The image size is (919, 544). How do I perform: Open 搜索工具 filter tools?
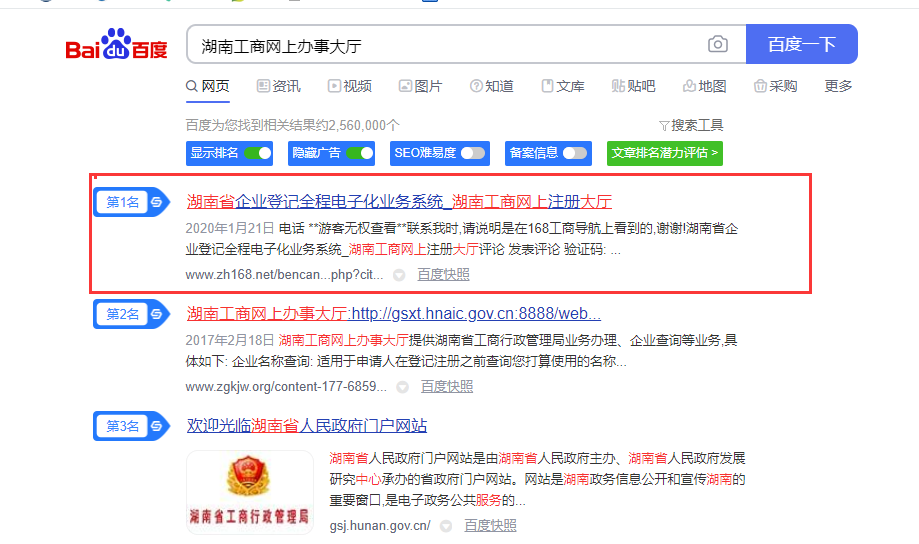coord(691,125)
